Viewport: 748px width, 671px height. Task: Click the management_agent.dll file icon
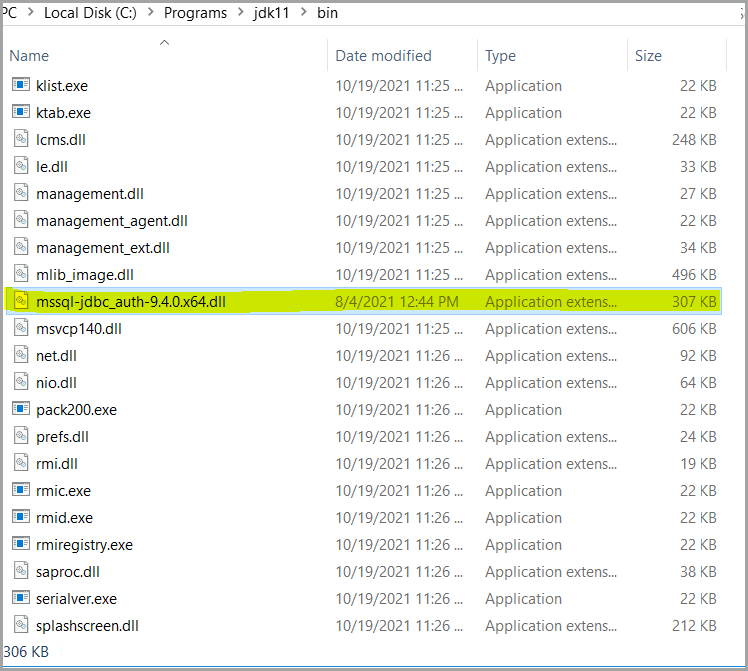tap(21, 220)
